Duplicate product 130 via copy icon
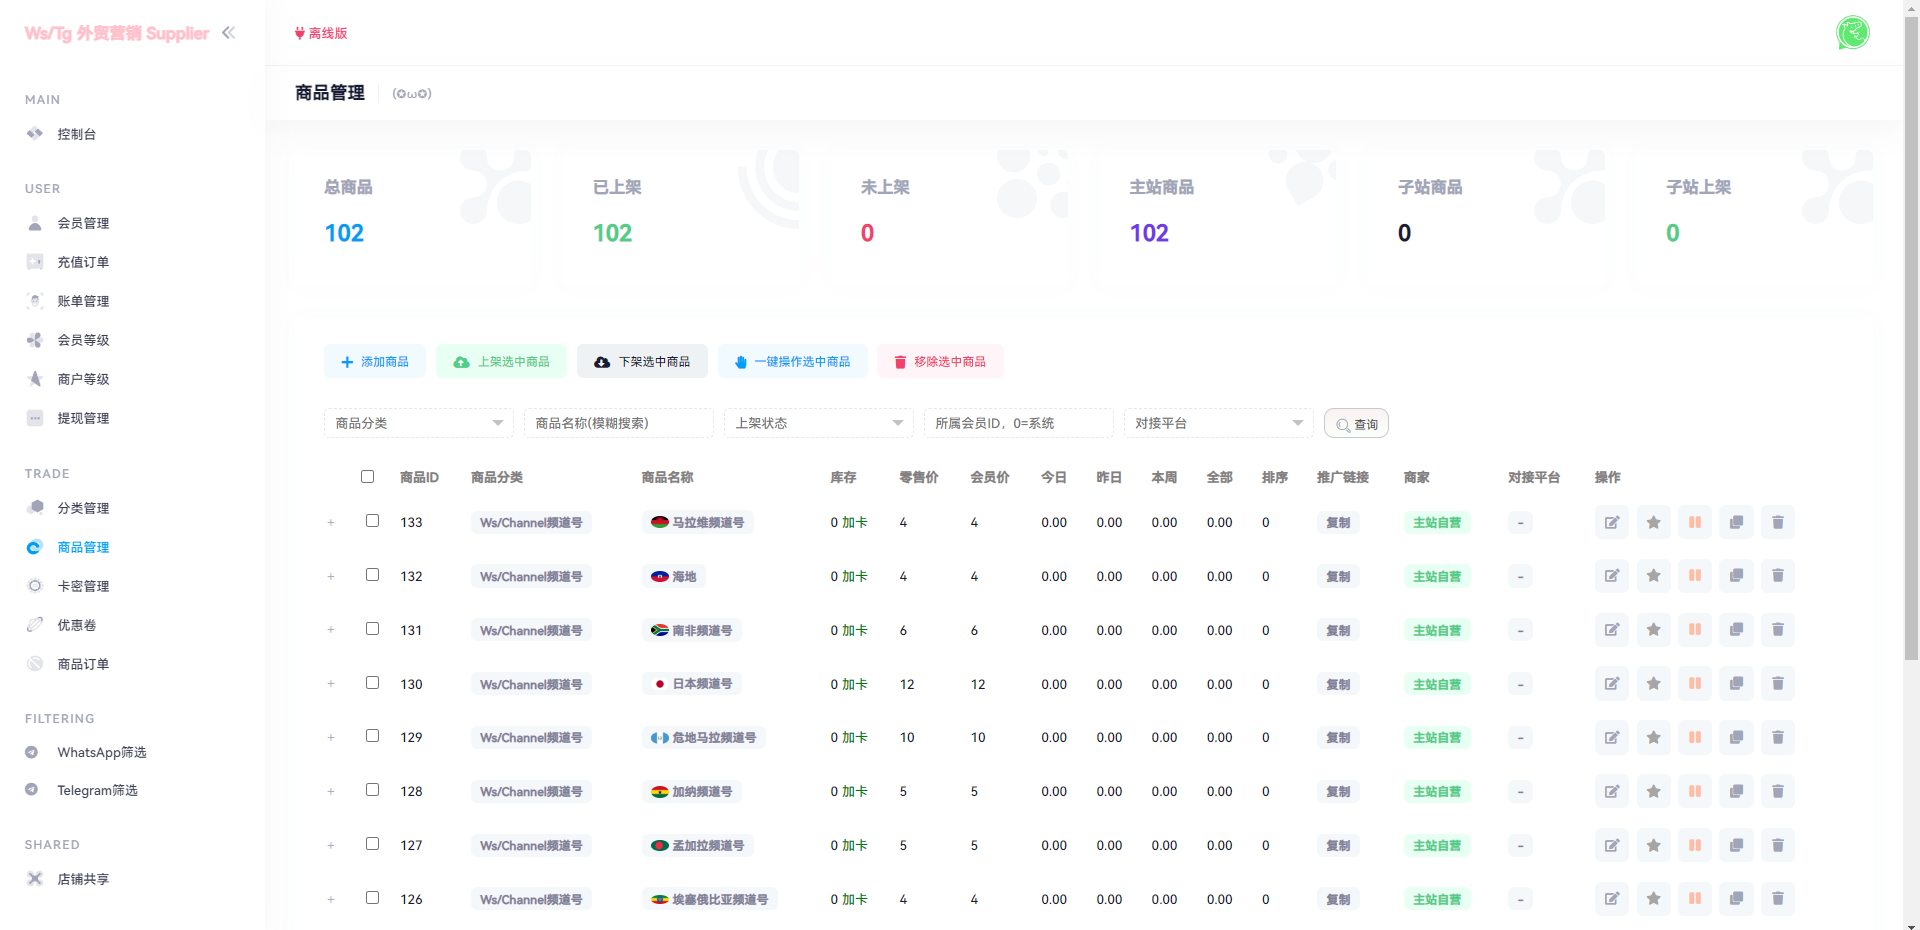 [1736, 684]
